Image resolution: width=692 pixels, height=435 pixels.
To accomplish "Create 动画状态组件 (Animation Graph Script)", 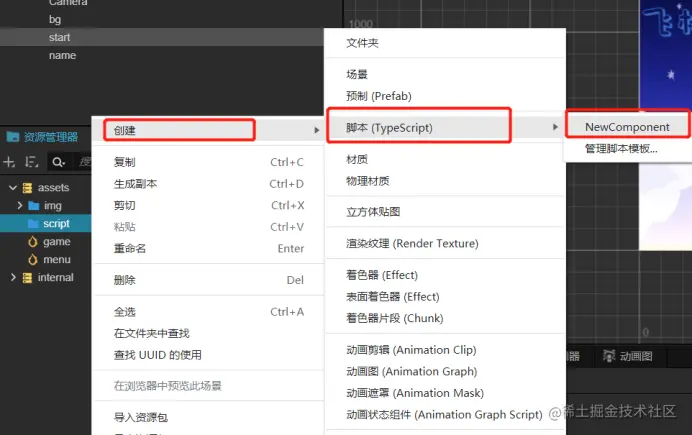I will point(446,415).
